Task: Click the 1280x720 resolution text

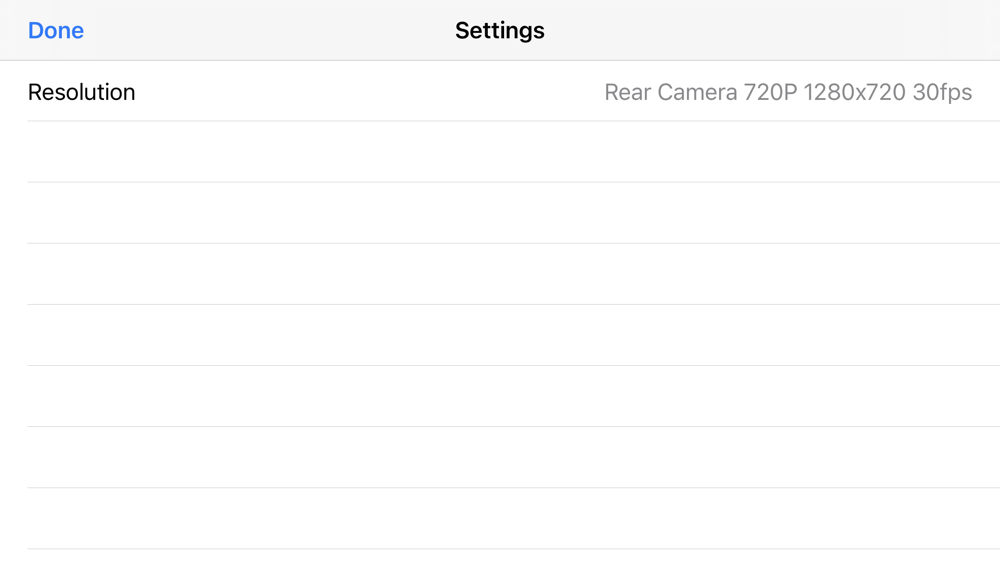Action: (854, 93)
